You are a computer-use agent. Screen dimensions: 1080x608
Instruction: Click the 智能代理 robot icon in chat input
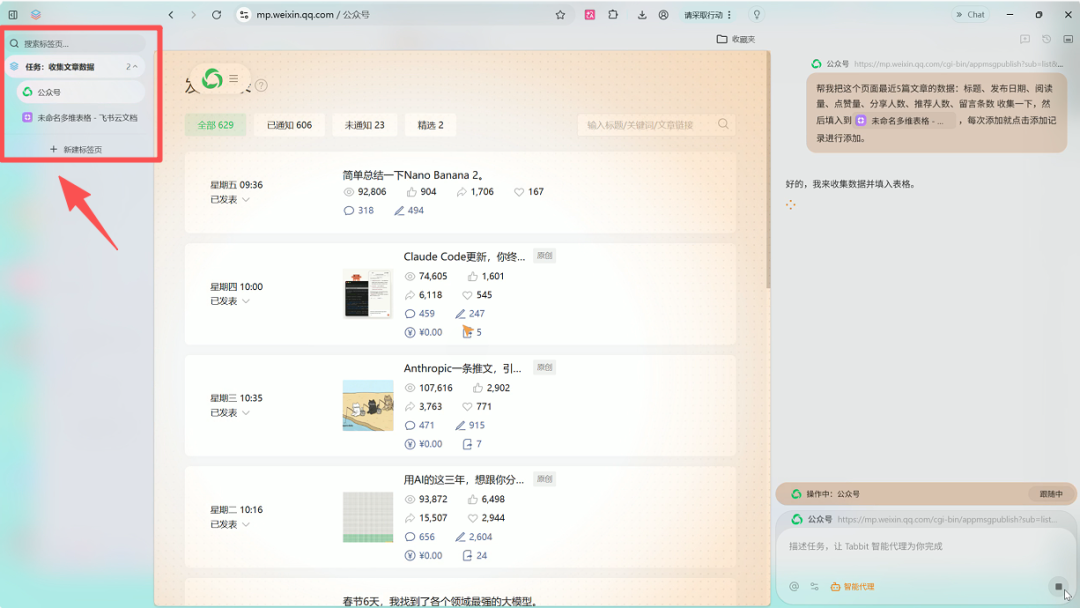pyautogui.click(x=835, y=586)
